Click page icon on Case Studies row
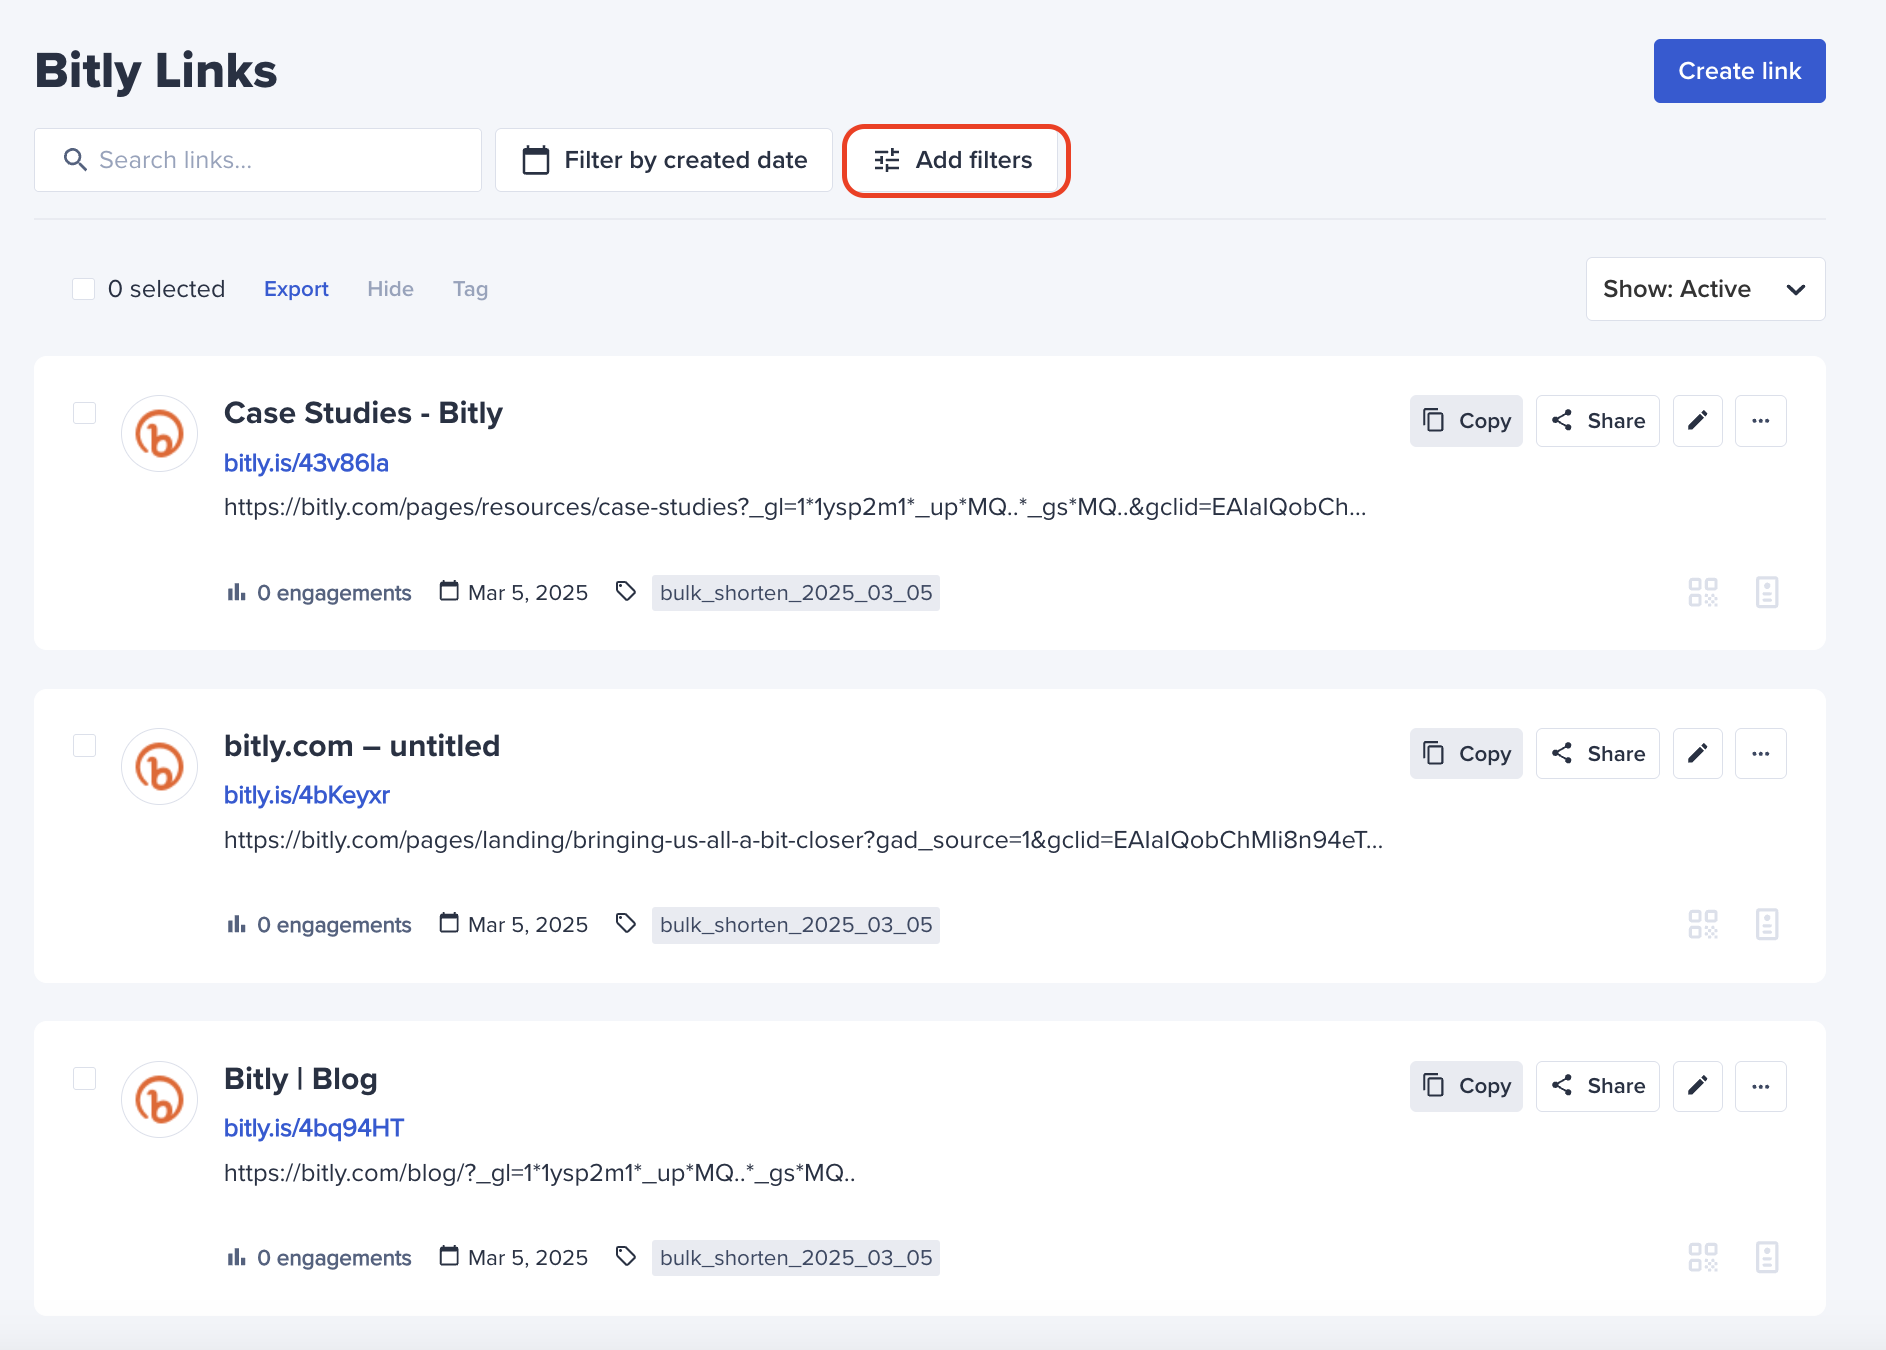This screenshot has height=1350, width=1886. (x=1767, y=592)
